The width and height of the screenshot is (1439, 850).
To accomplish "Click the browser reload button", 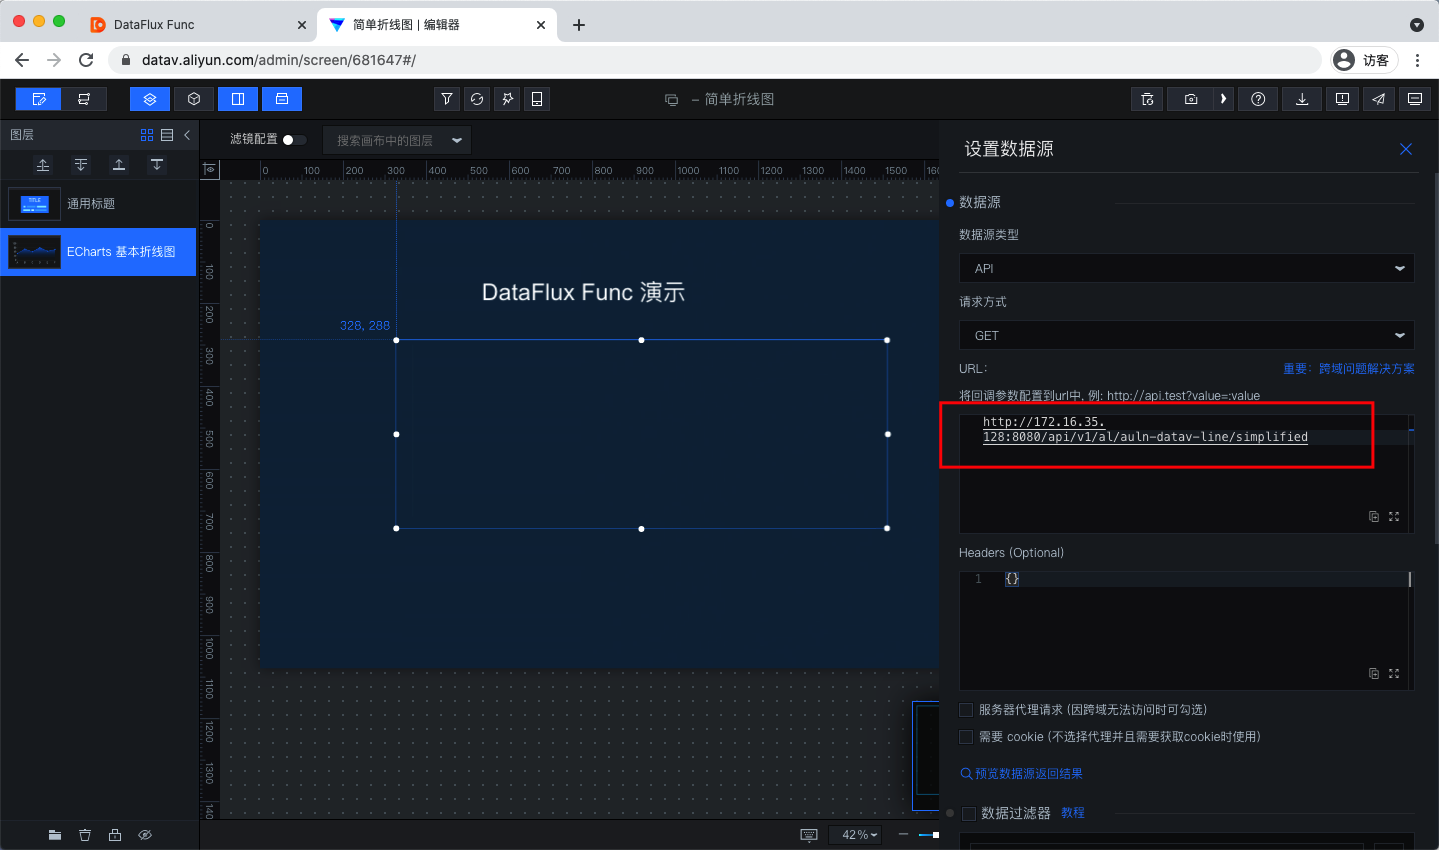I will click(x=86, y=60).
